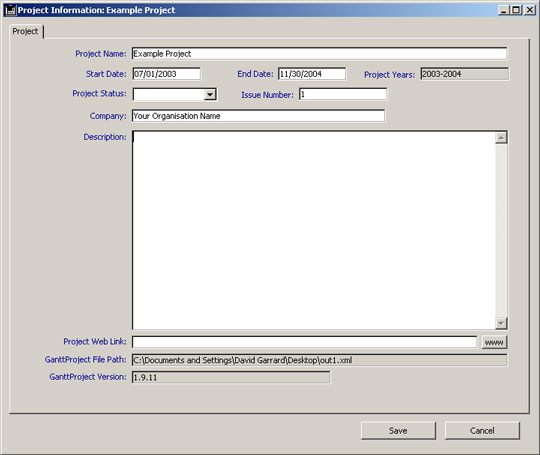Select the Project tab
Screen dimensions: 540x455
click(25, 31)
